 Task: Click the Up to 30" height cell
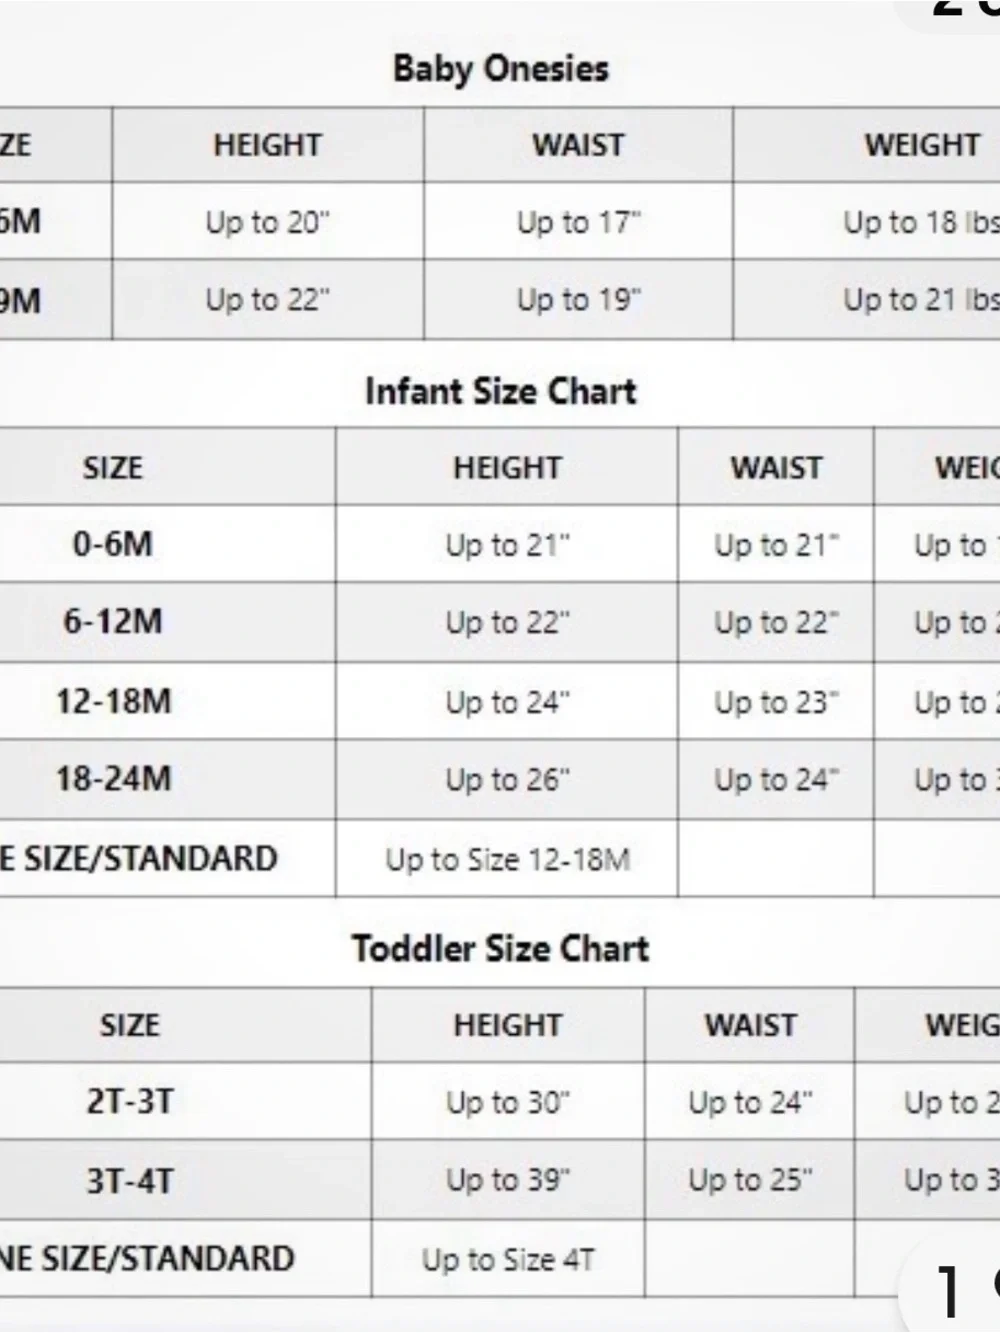click(508, 1101)
